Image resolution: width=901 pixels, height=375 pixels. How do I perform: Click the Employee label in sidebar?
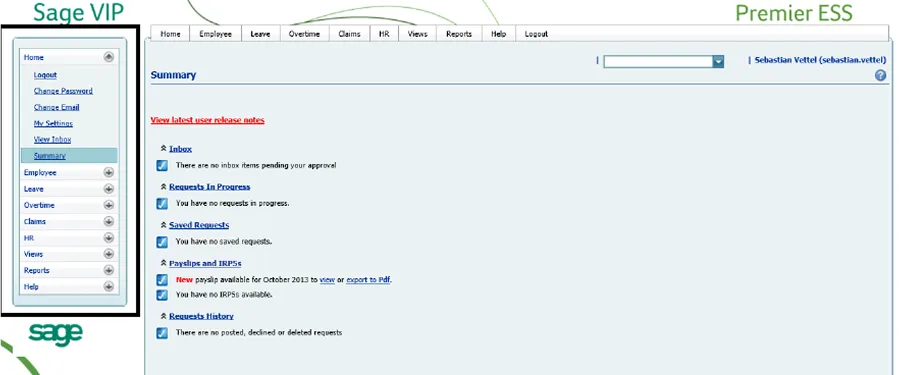click(40, 172)
